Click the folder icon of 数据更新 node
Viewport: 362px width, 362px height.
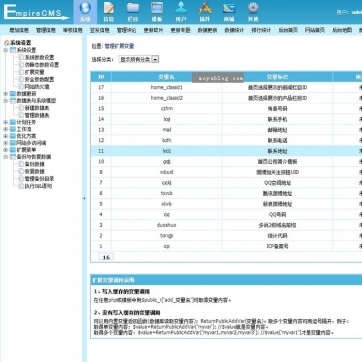coord(13,94)
